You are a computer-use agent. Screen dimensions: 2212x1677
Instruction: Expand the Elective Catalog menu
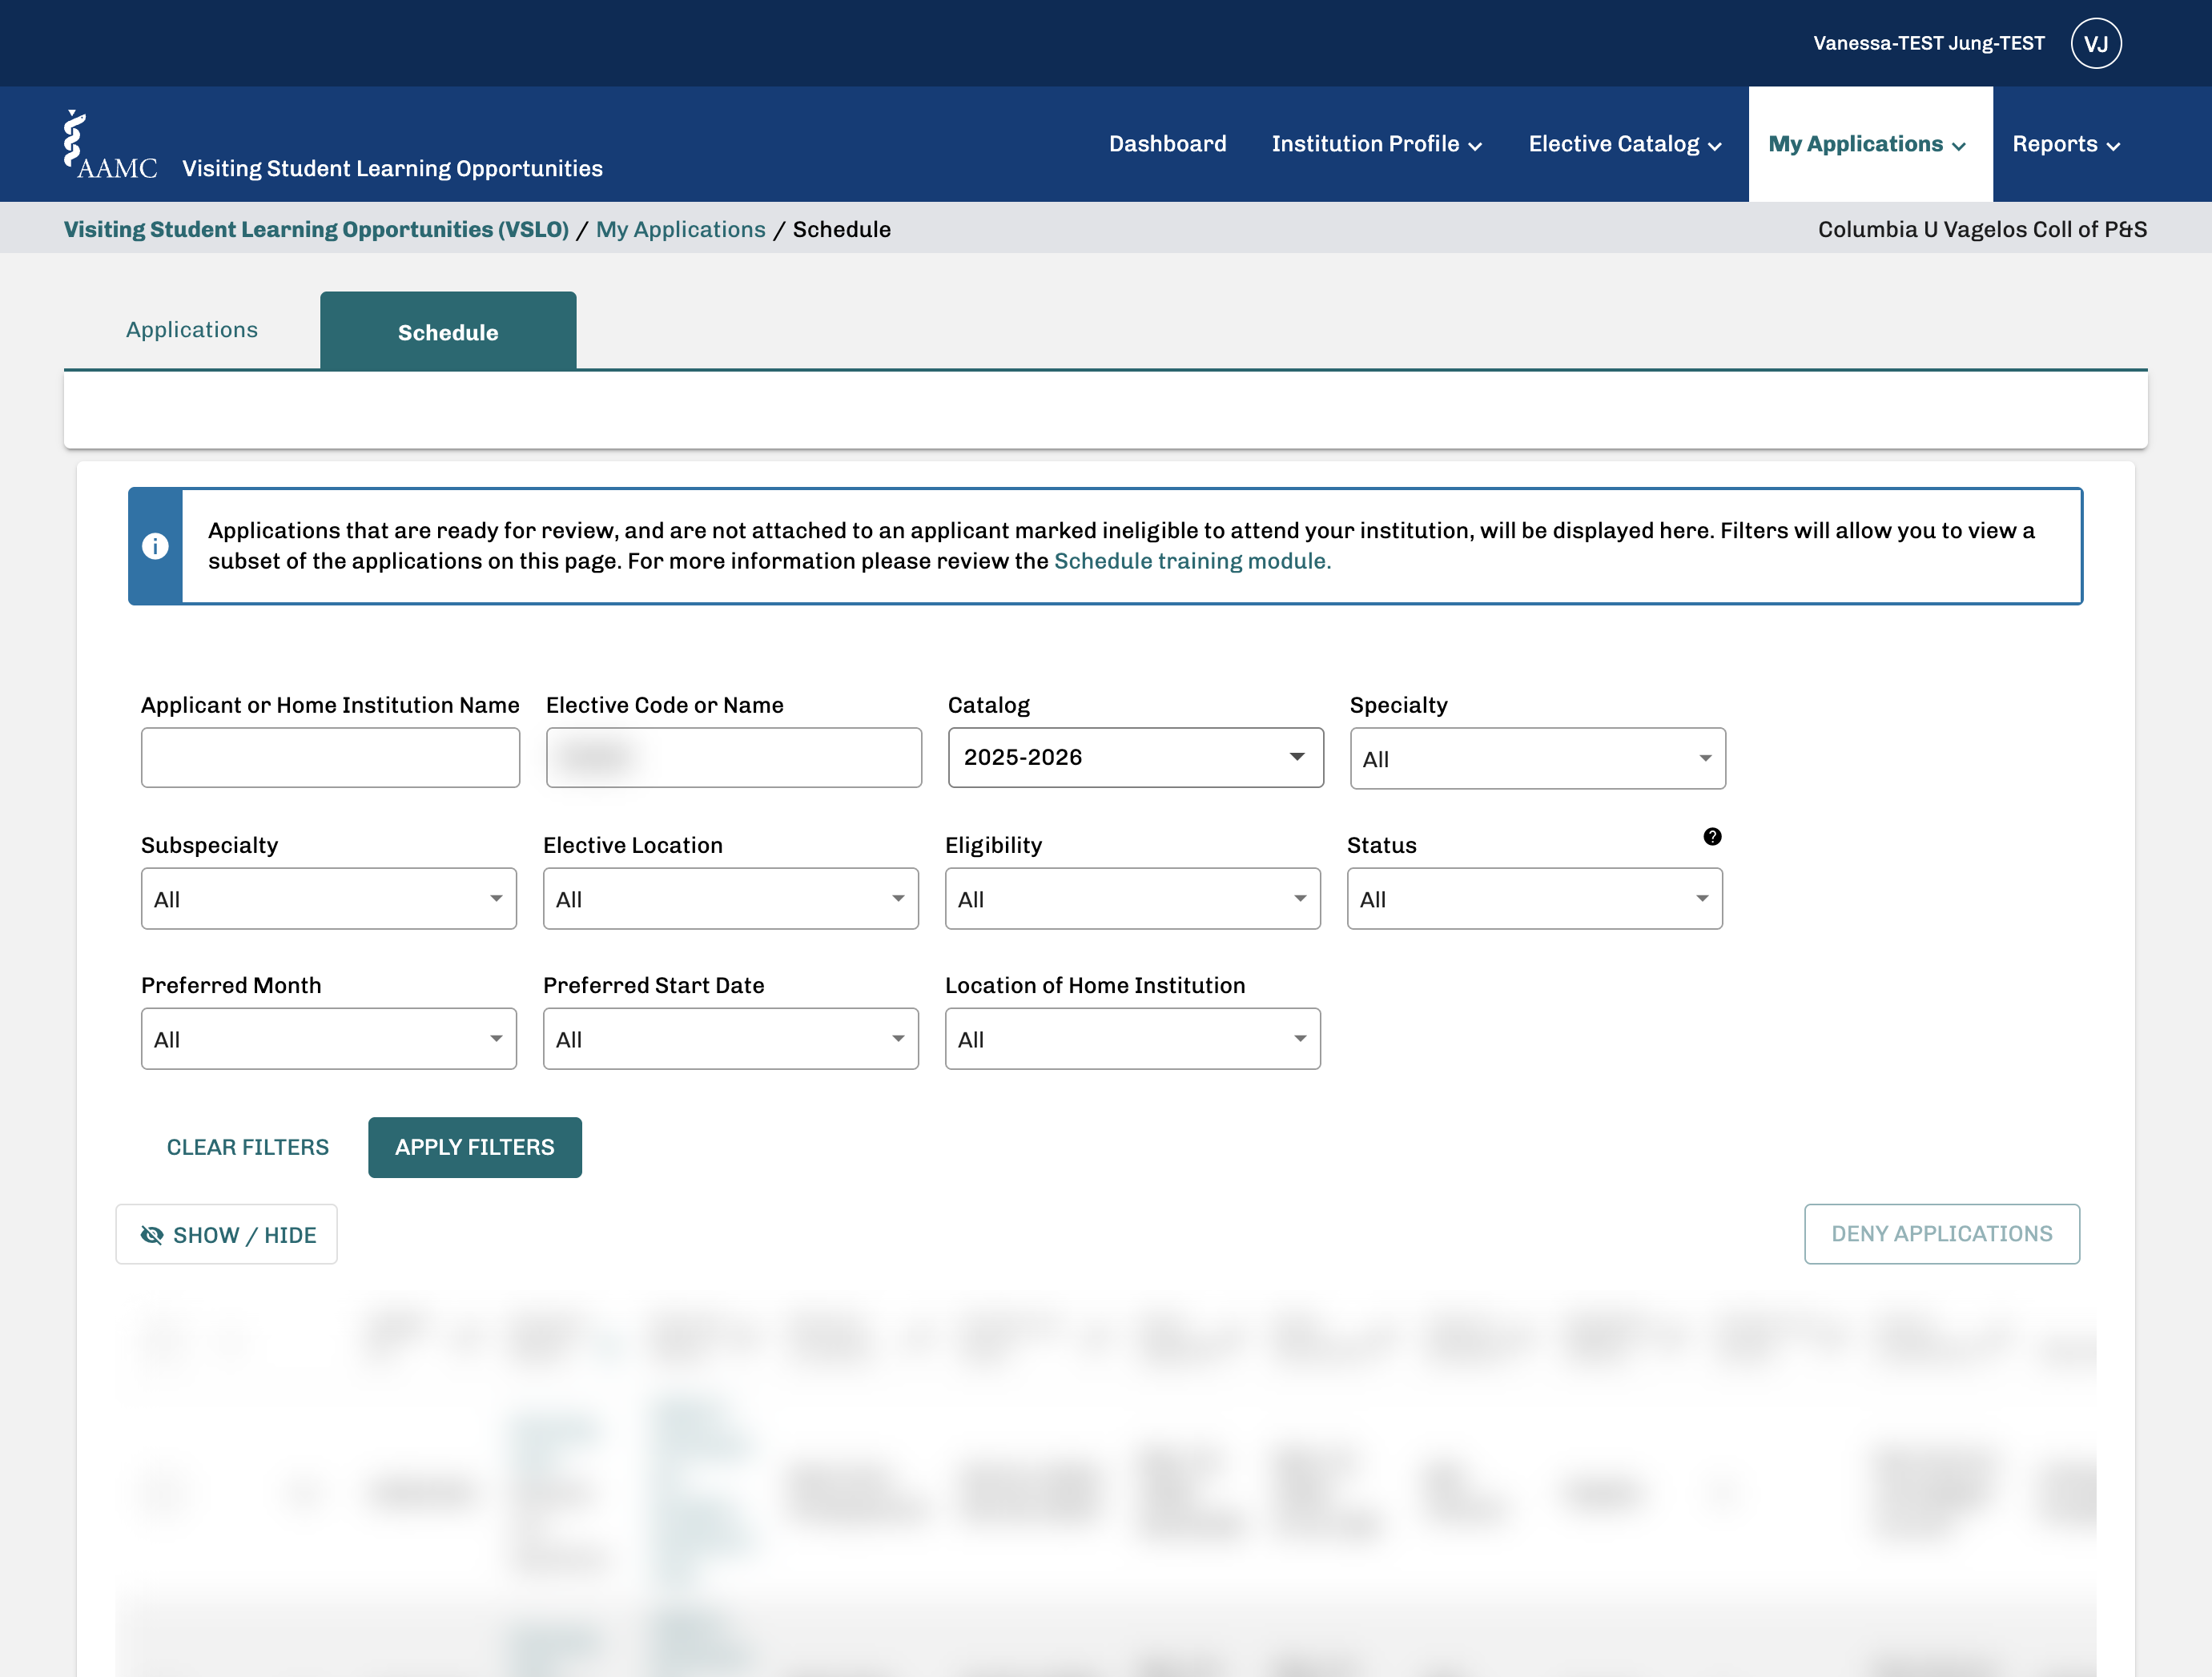click(1625, 144)
